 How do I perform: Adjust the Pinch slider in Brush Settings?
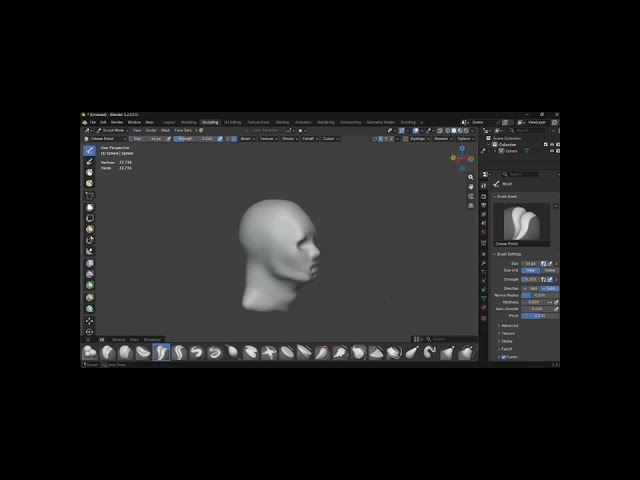(540, 316)
